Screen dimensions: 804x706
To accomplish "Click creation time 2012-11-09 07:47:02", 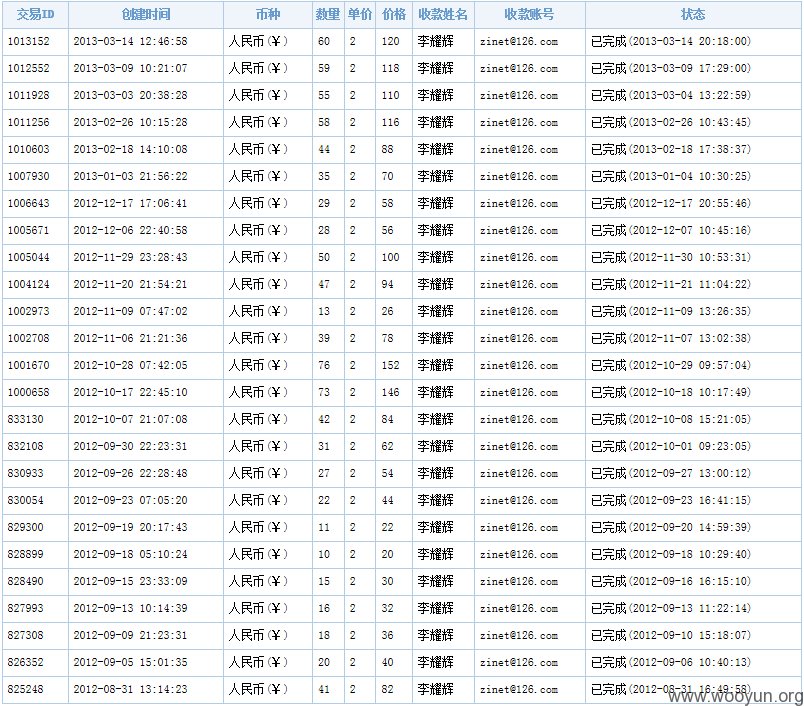I will click(130, 311).
